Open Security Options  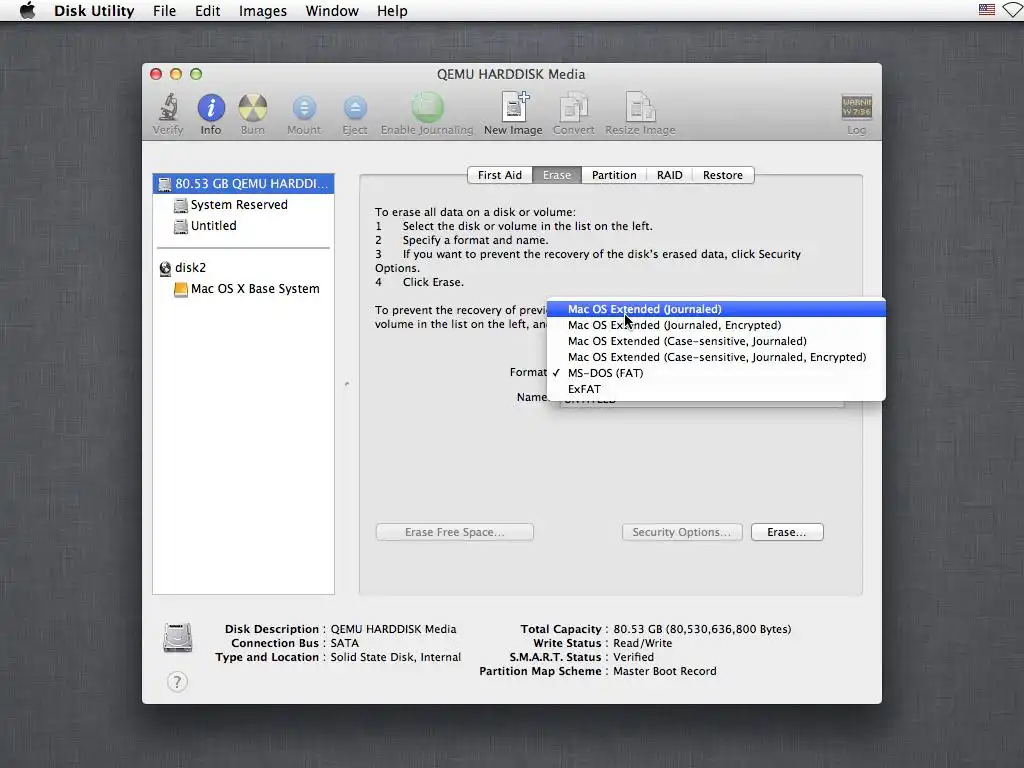point(682,532)
